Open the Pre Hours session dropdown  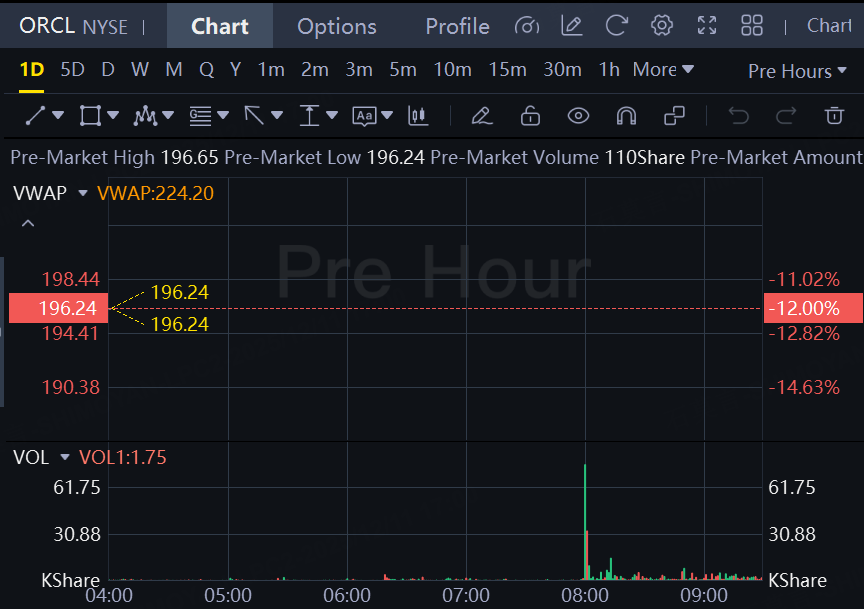pyautogui.click(x=797, y=71)
